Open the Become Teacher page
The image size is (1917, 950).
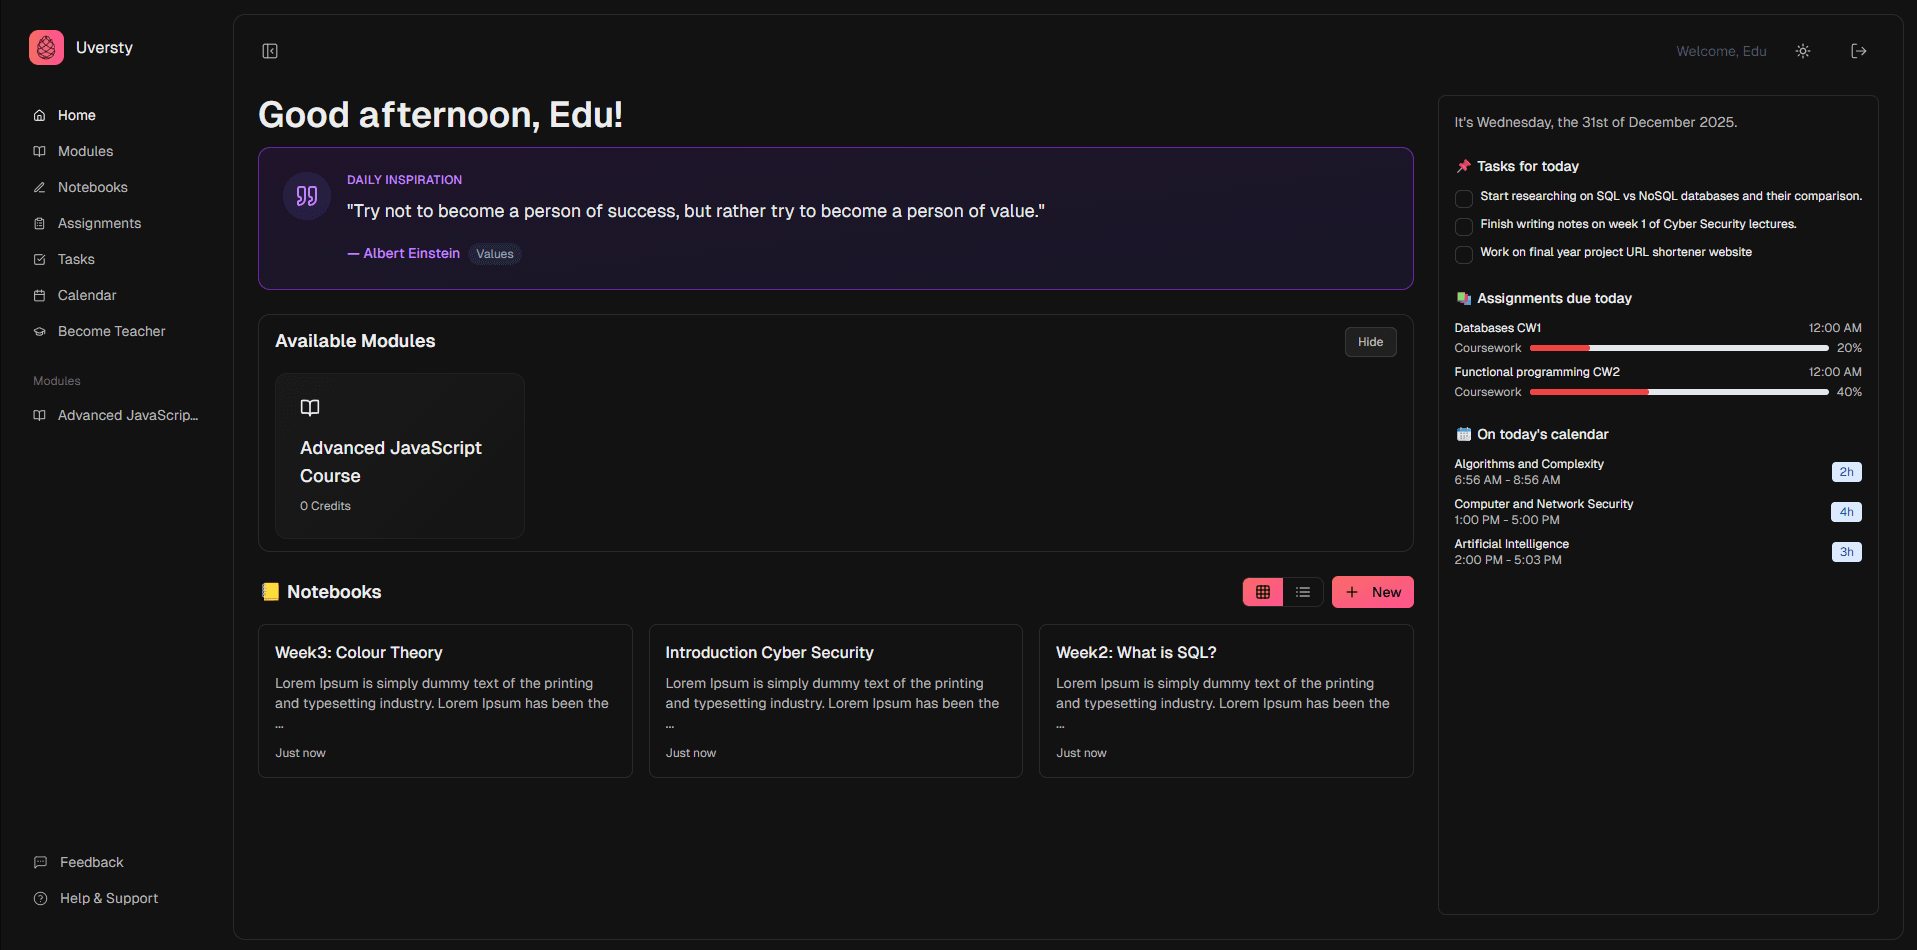pyautogui.click(x=111, y=331)
